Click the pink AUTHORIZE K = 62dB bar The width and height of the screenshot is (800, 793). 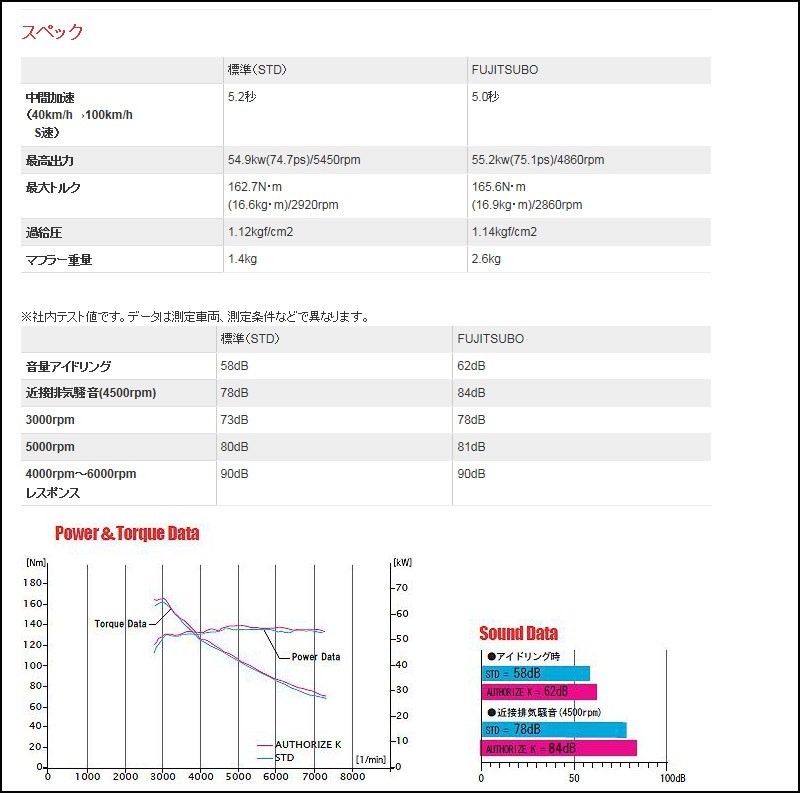point(539,692)
